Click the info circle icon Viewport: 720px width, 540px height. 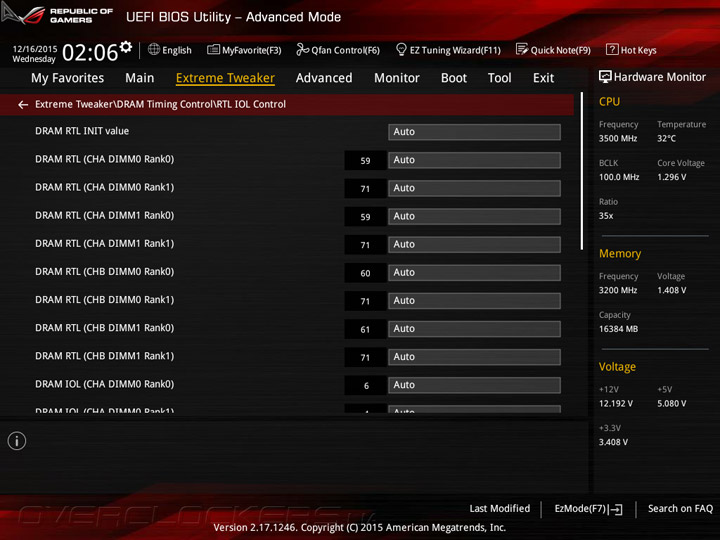point(17,441)
